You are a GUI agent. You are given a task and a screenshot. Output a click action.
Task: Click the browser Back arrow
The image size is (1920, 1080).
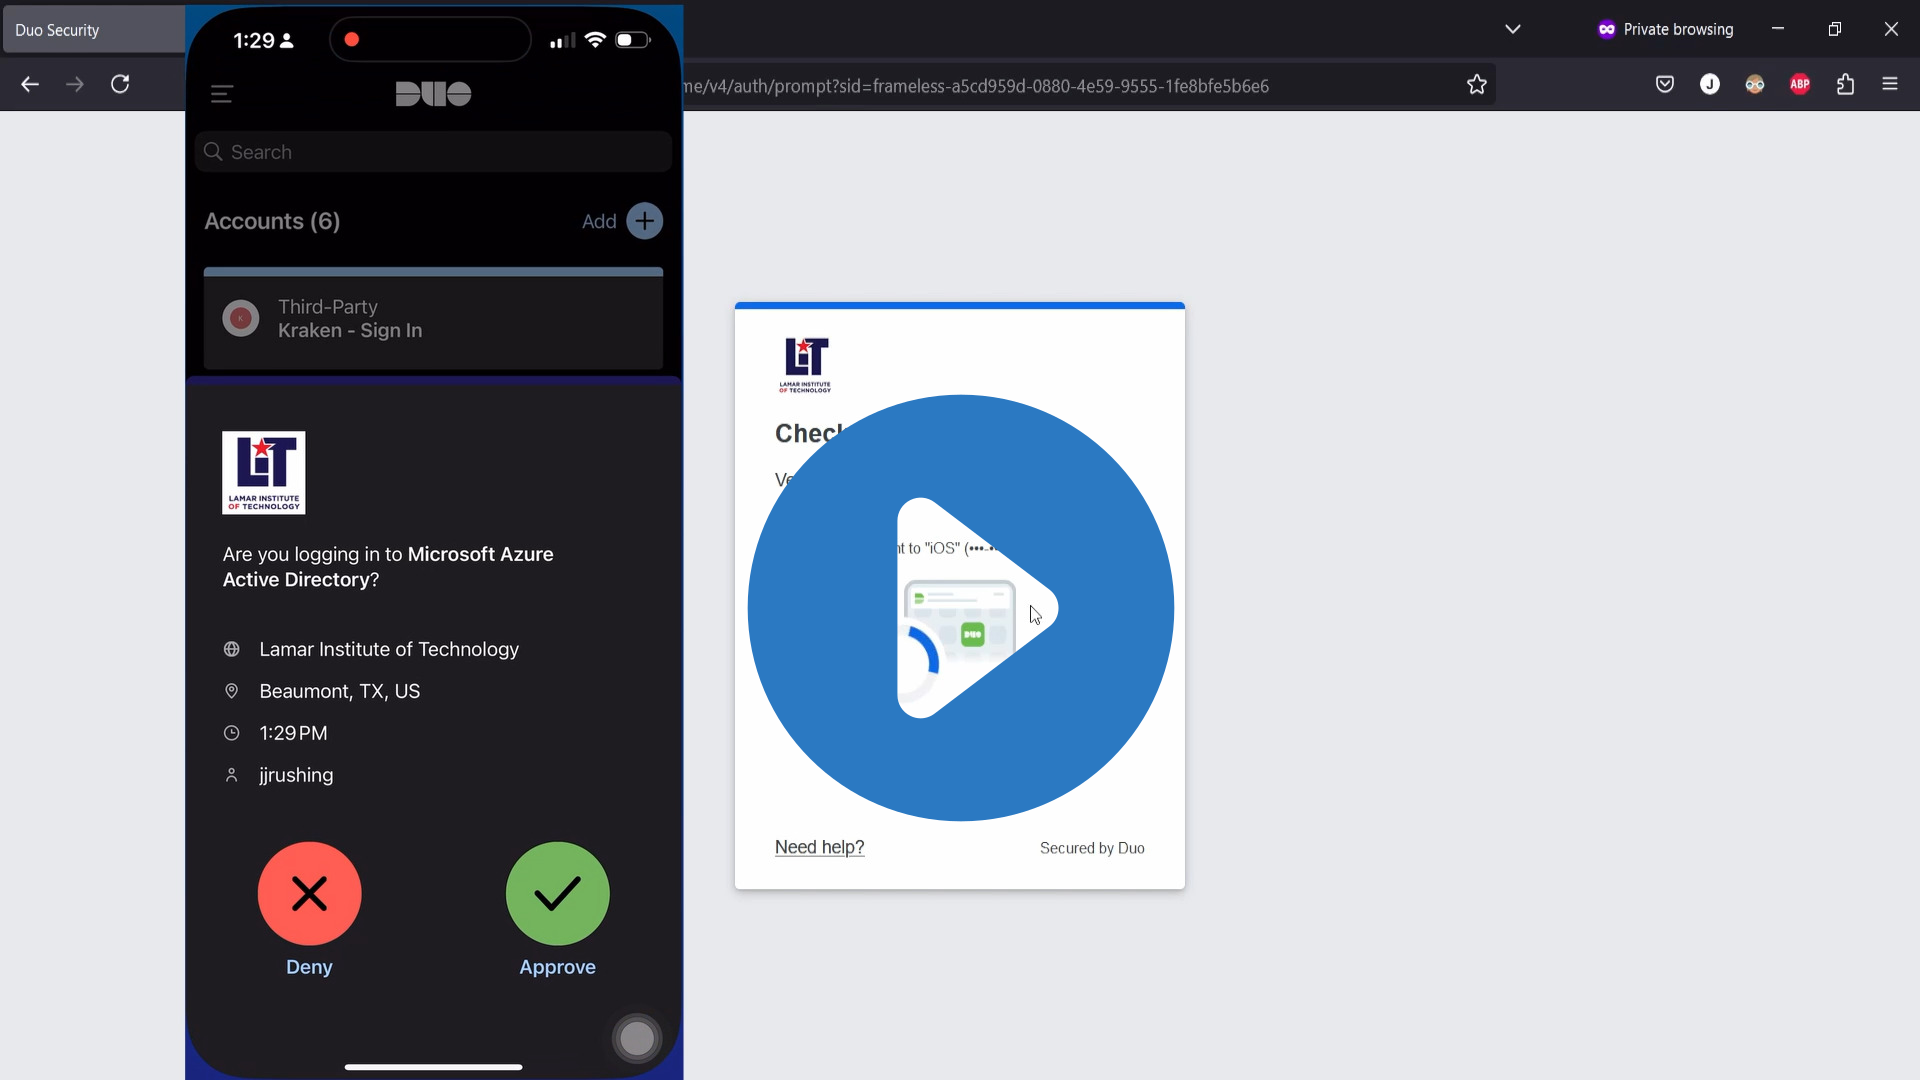click(x=30, y=84)
